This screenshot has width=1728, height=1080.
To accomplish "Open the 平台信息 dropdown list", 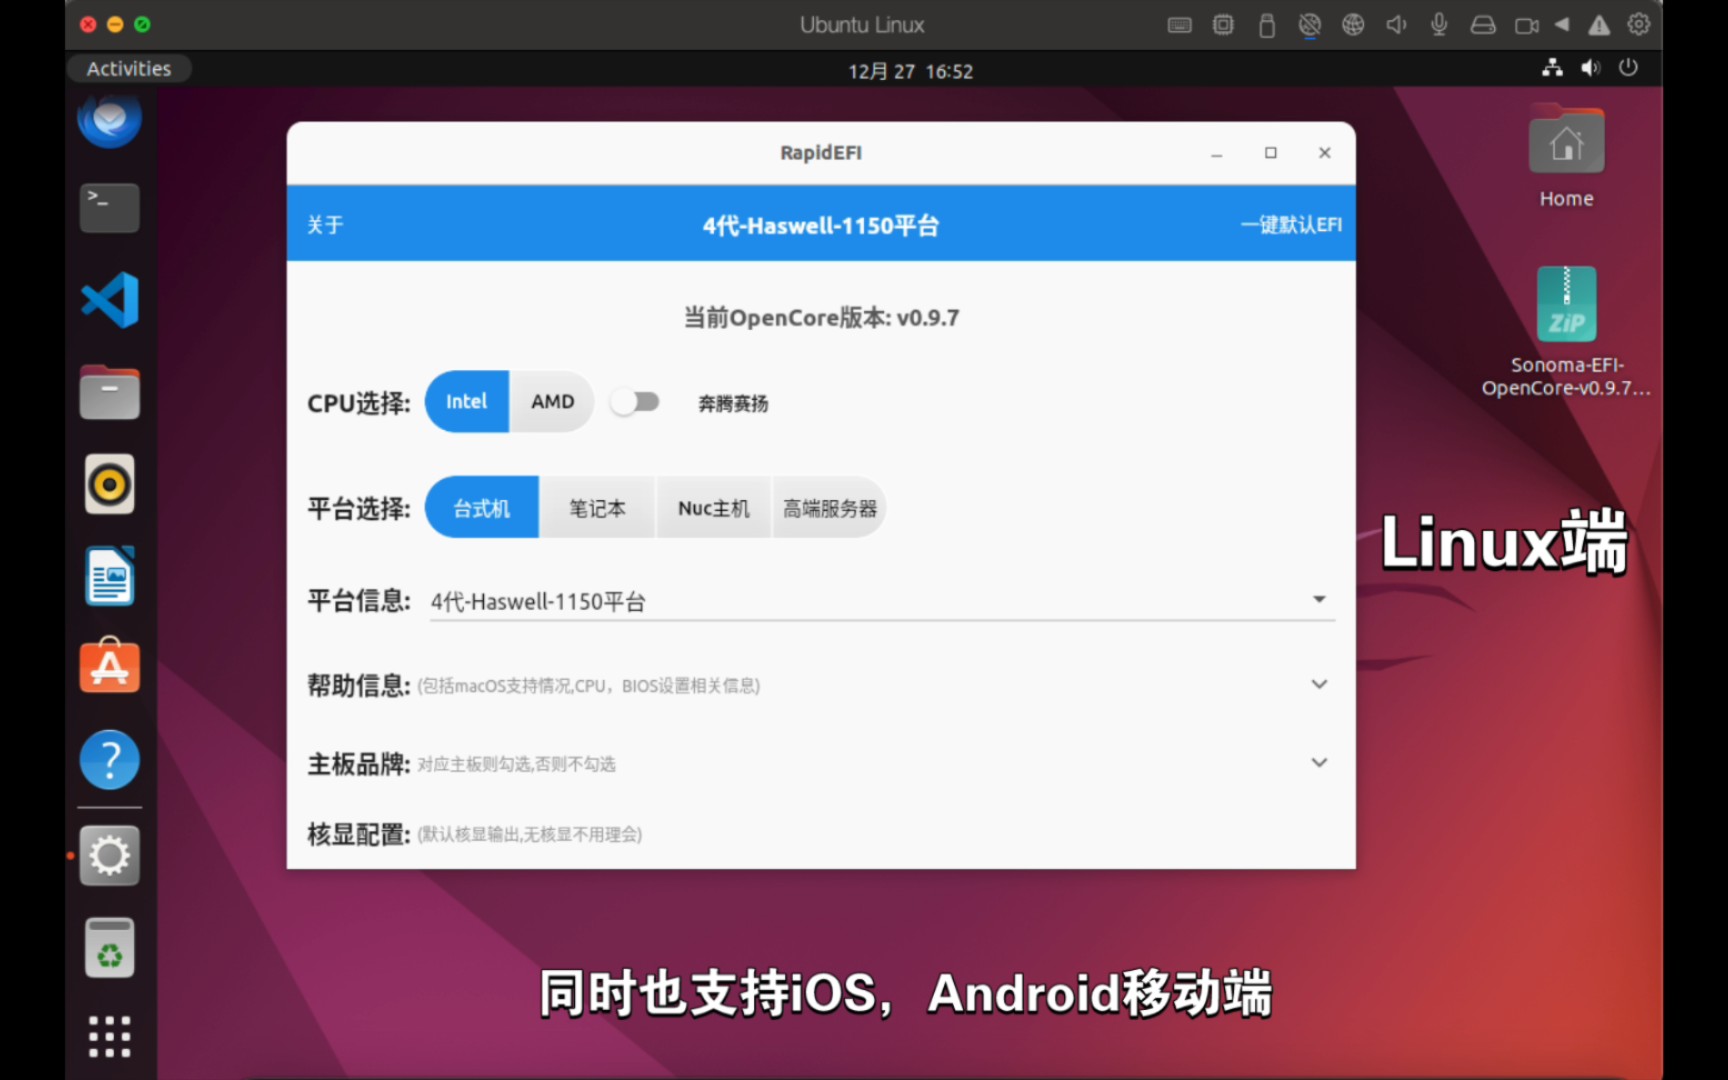I will click(882, 601).
